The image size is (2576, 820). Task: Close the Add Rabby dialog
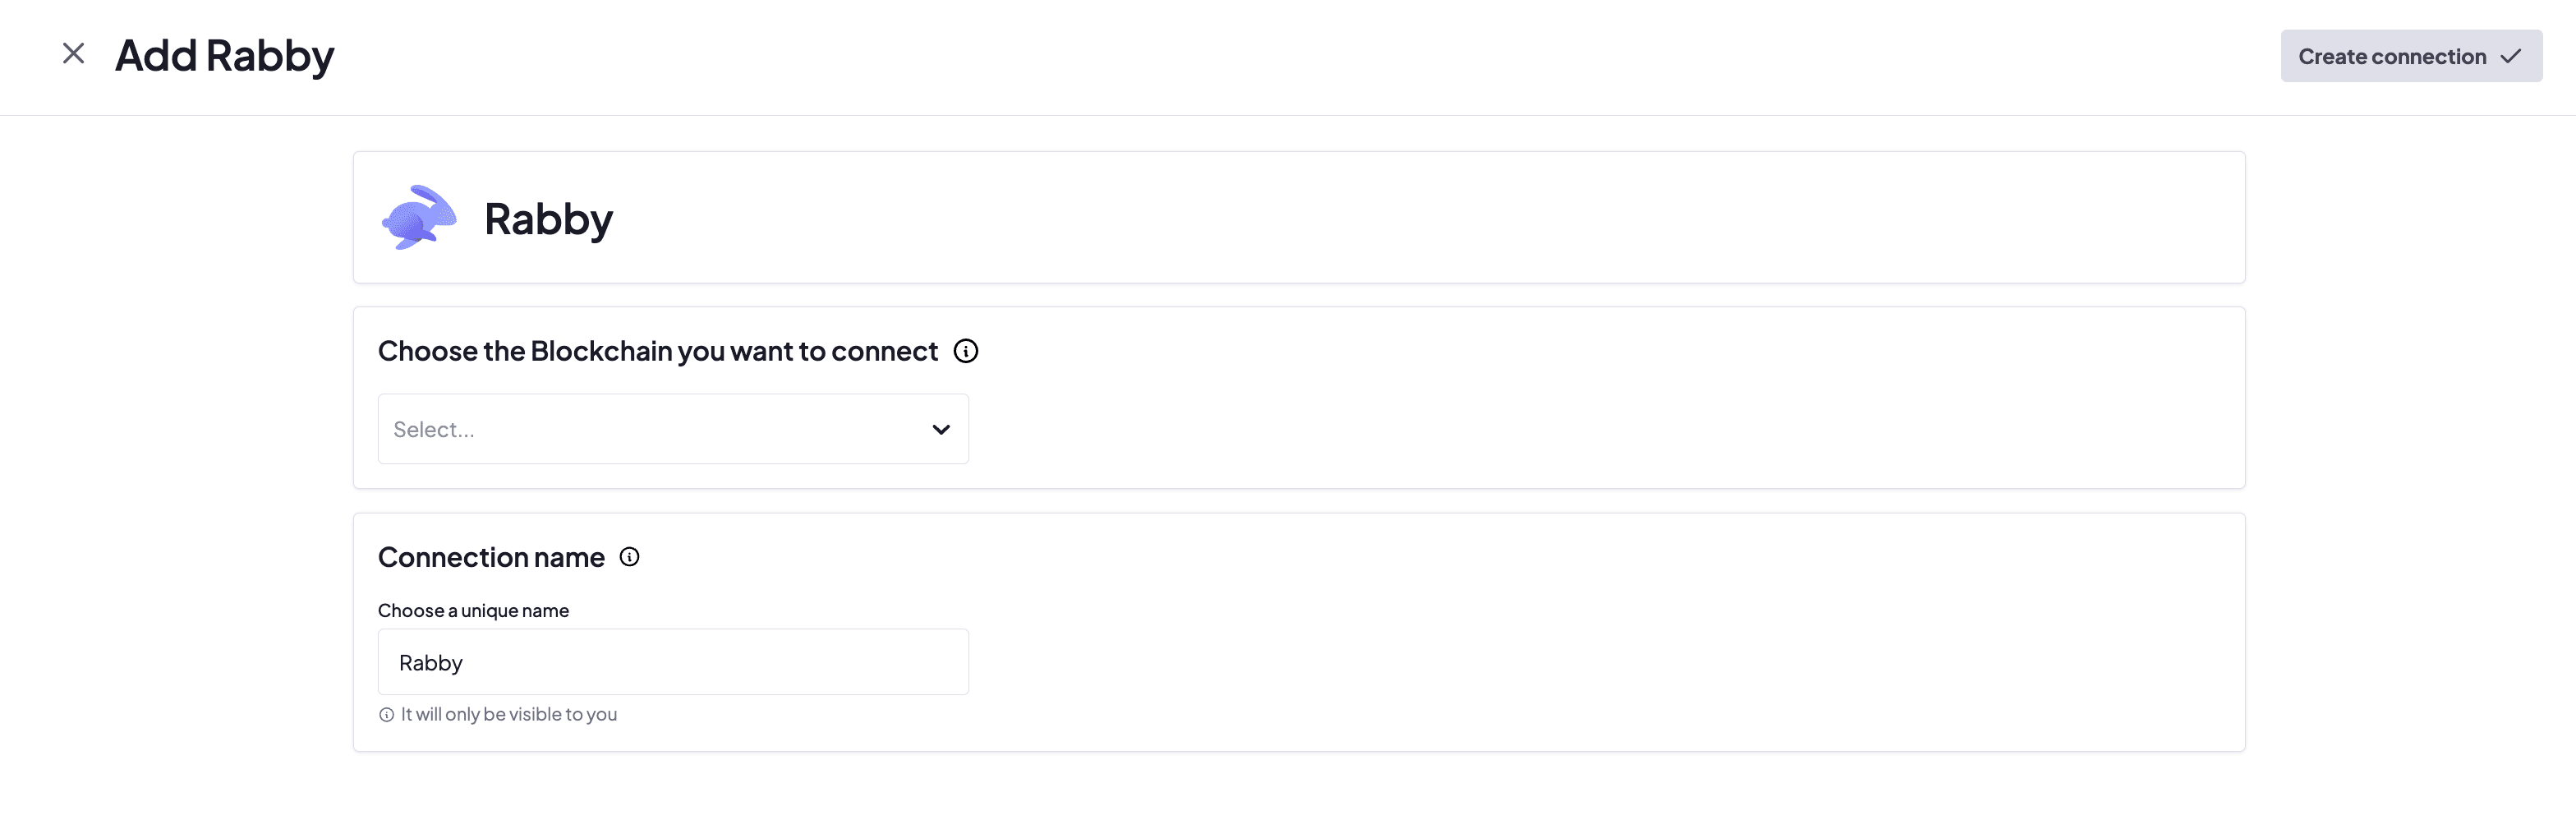73,54
